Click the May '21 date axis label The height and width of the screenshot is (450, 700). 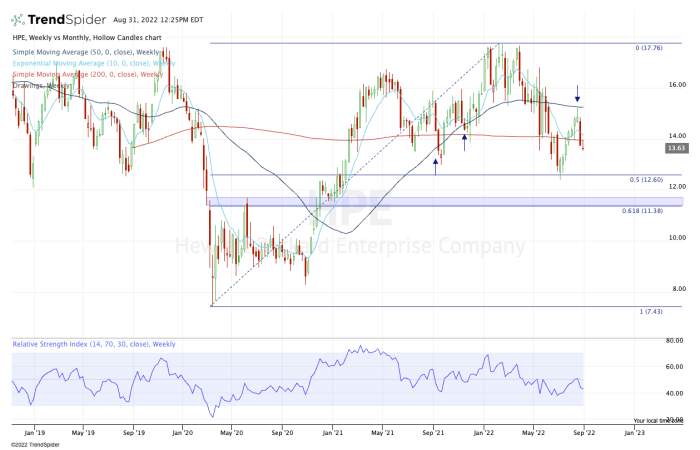(x=383, y=433)
